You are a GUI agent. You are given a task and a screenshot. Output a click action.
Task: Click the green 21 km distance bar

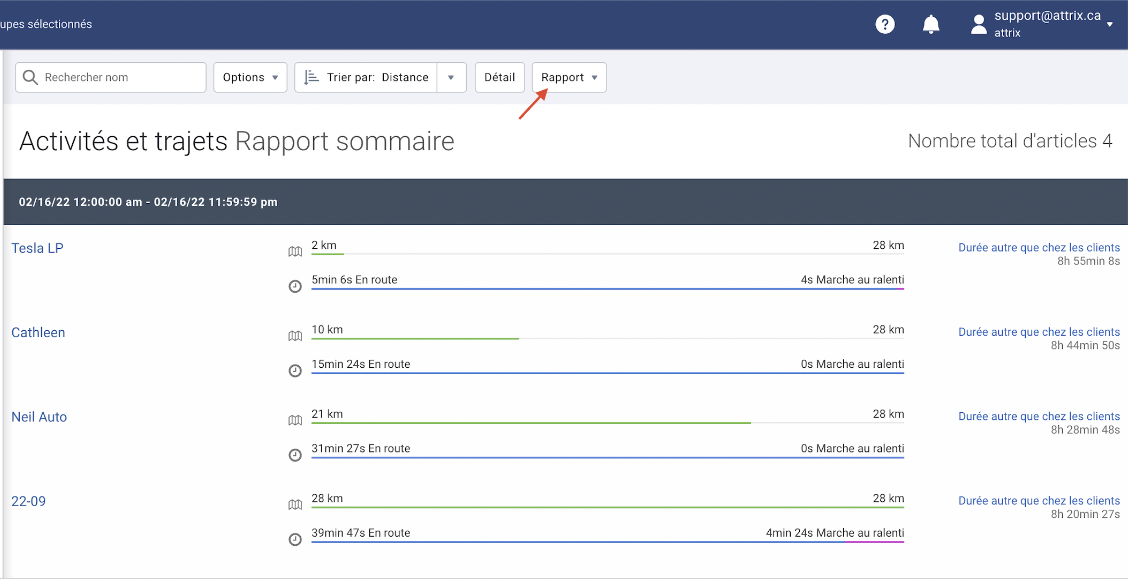tap(531, 423)
